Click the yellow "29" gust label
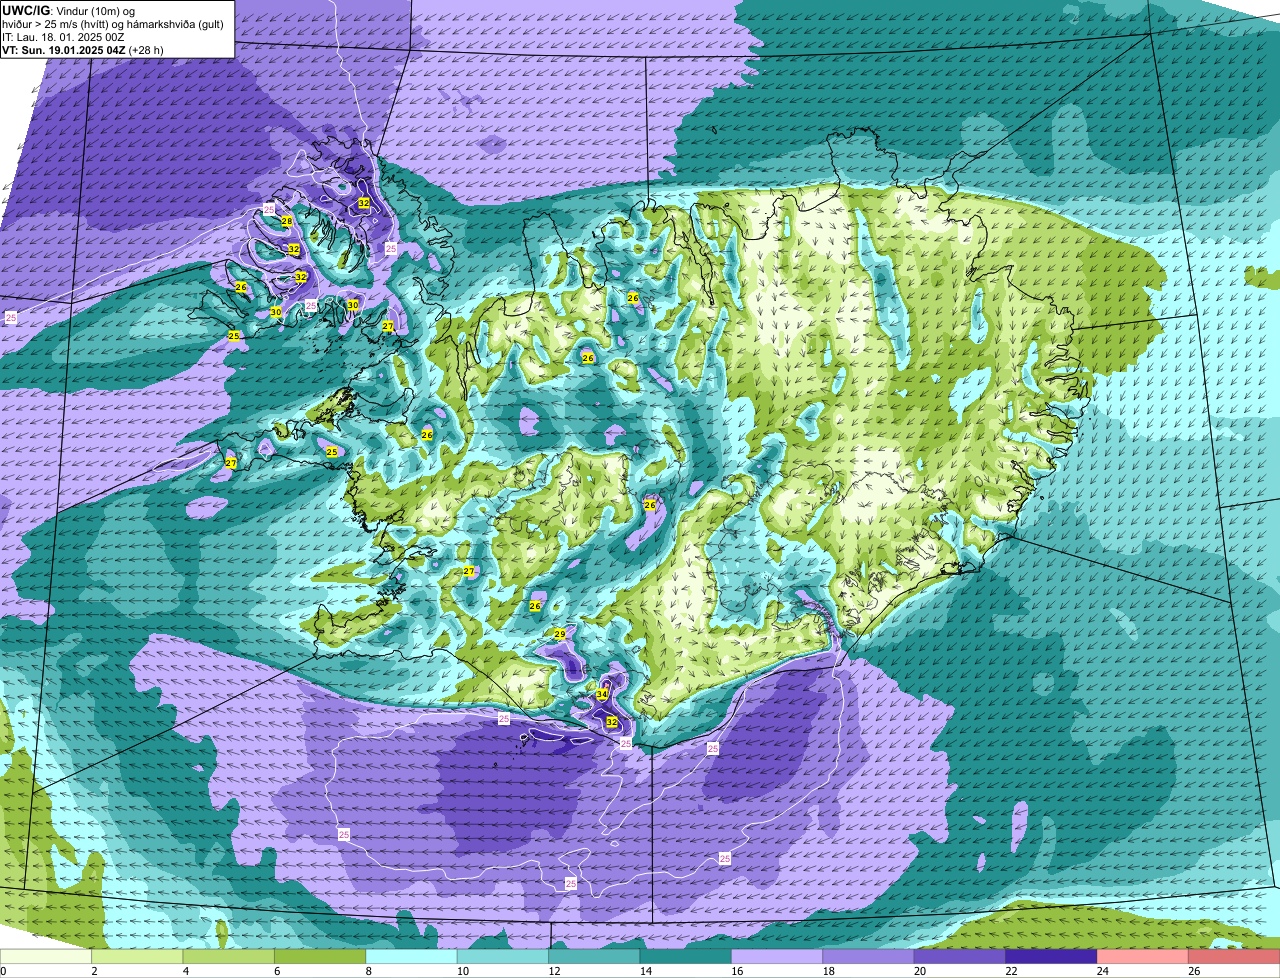Image resolution: width=1280 pixels, height=978 pixels. (560, 634)
